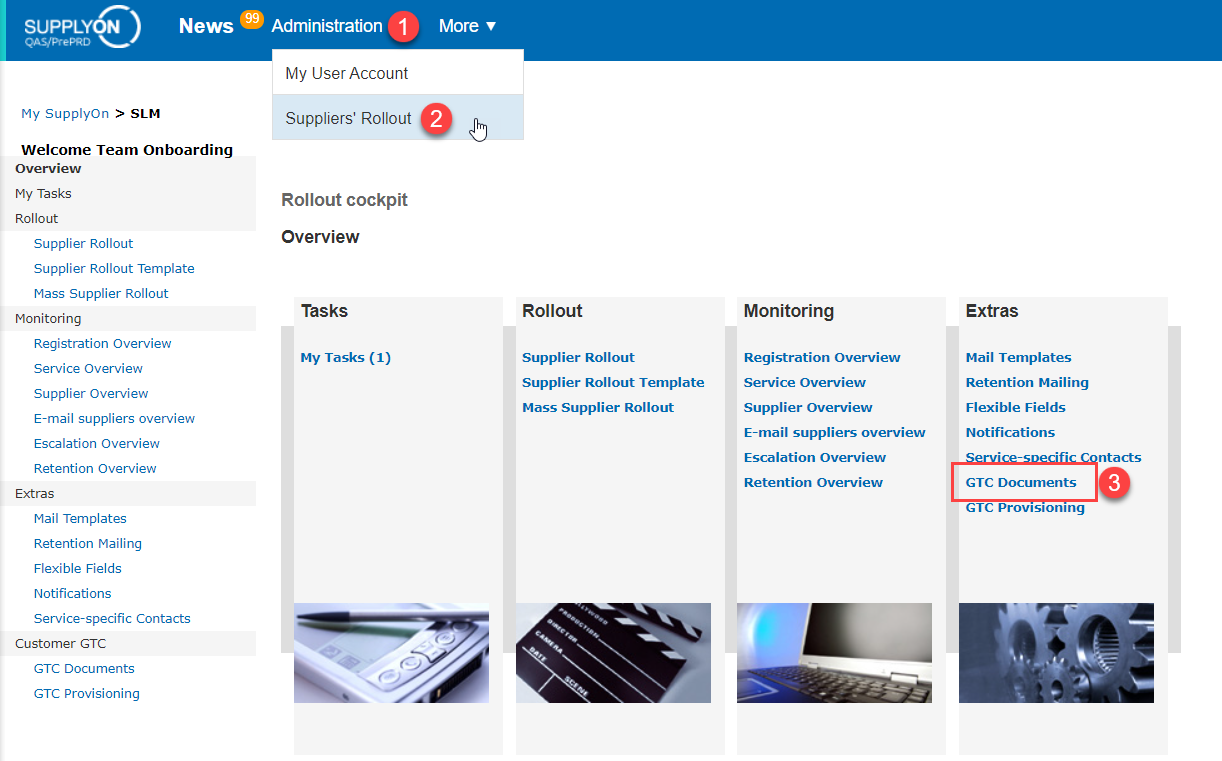
Task: Click the Monitoring laptop image
Action: pyautogui.click(x=834, y=653)
